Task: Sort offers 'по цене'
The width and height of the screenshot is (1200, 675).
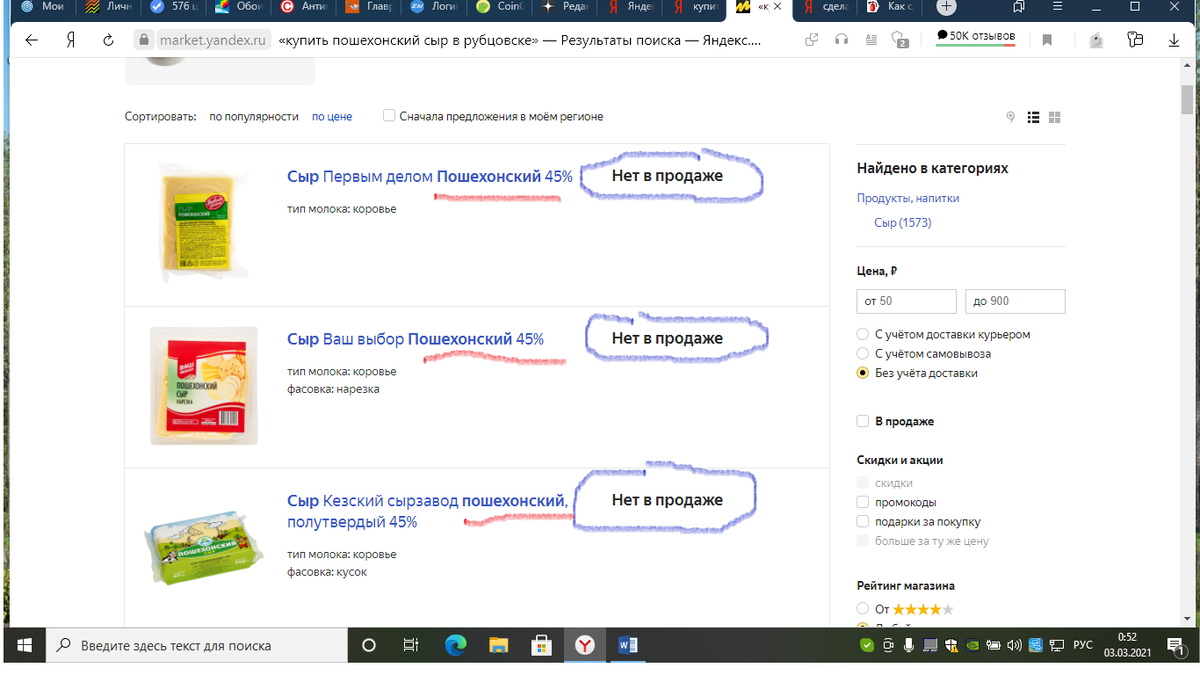Action: [331, 116]
